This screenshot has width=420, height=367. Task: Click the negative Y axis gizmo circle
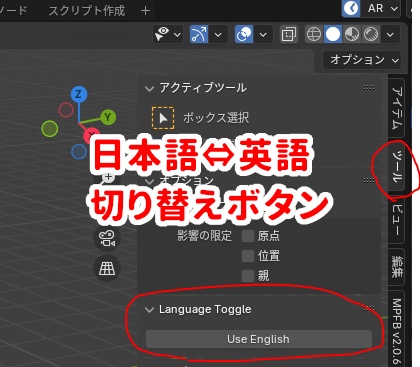(x=50, y=129)
